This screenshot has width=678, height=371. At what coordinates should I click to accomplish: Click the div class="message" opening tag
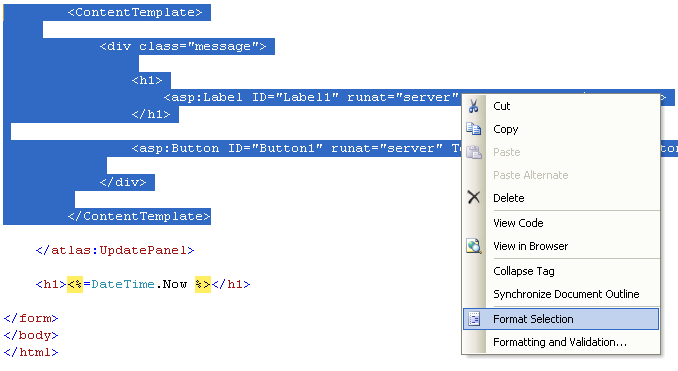click(x=183, y=46)
